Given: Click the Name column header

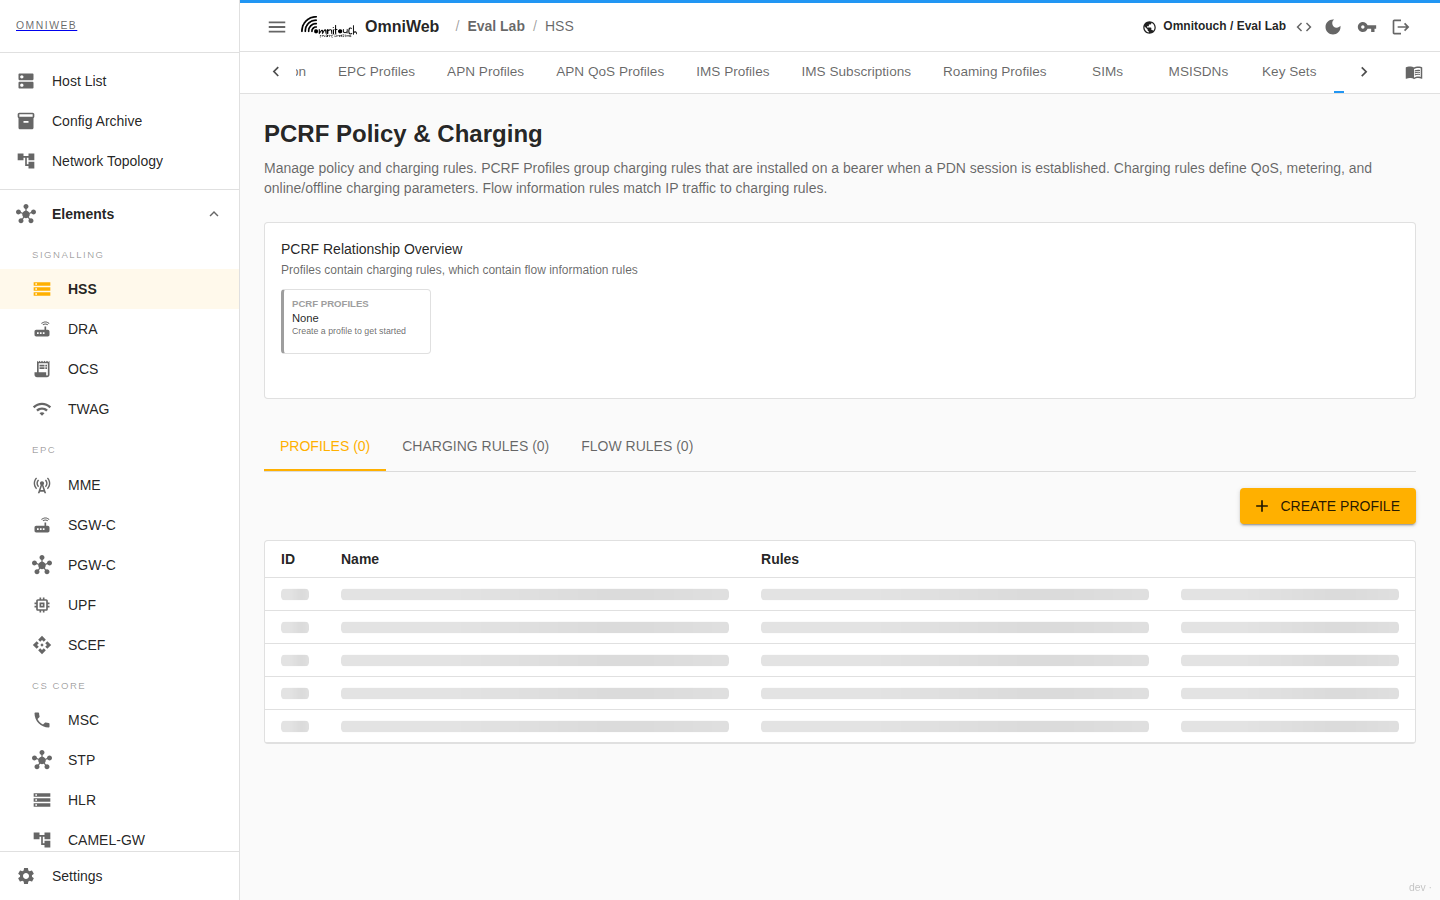Looking at the screenshot, I should pos(360,559).
